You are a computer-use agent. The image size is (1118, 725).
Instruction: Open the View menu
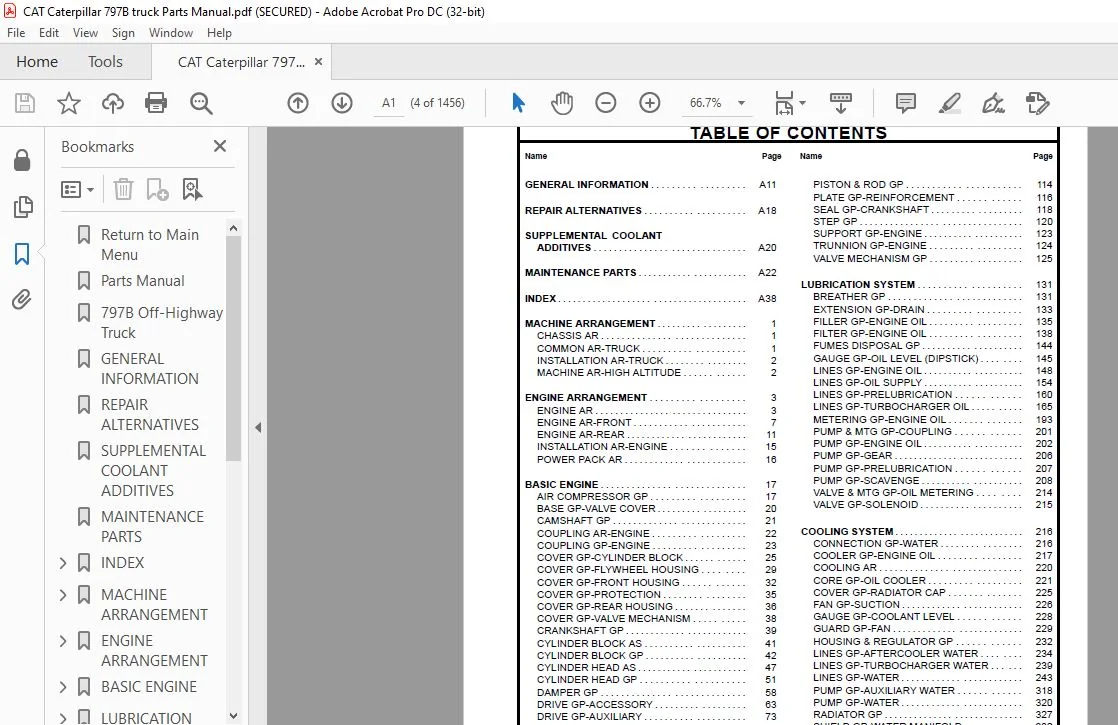point(85,33)
